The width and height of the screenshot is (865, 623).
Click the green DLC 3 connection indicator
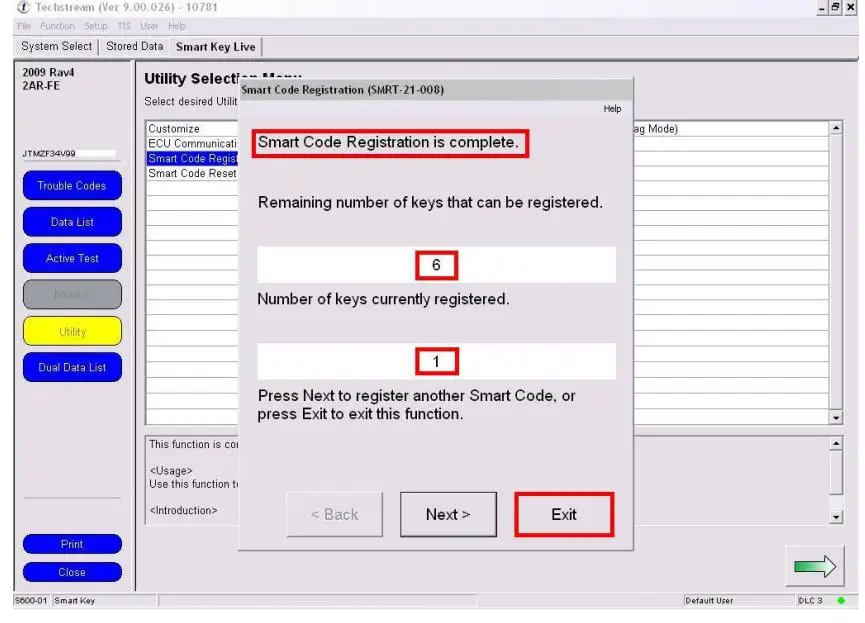coord(841,600)
